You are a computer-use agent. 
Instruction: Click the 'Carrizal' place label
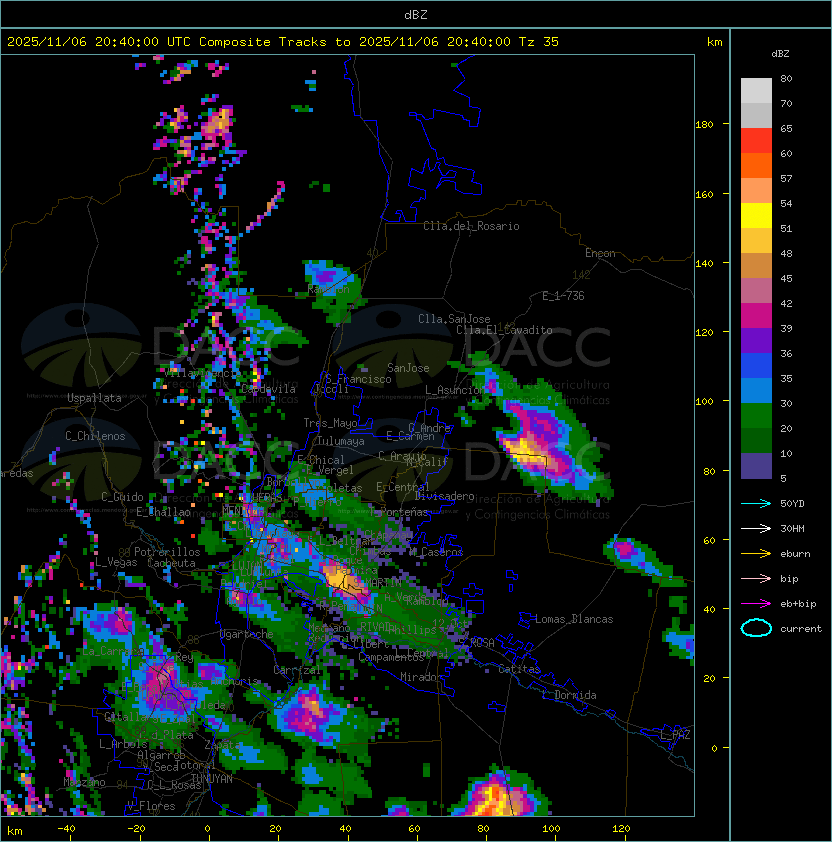click(x=297, y=670)
